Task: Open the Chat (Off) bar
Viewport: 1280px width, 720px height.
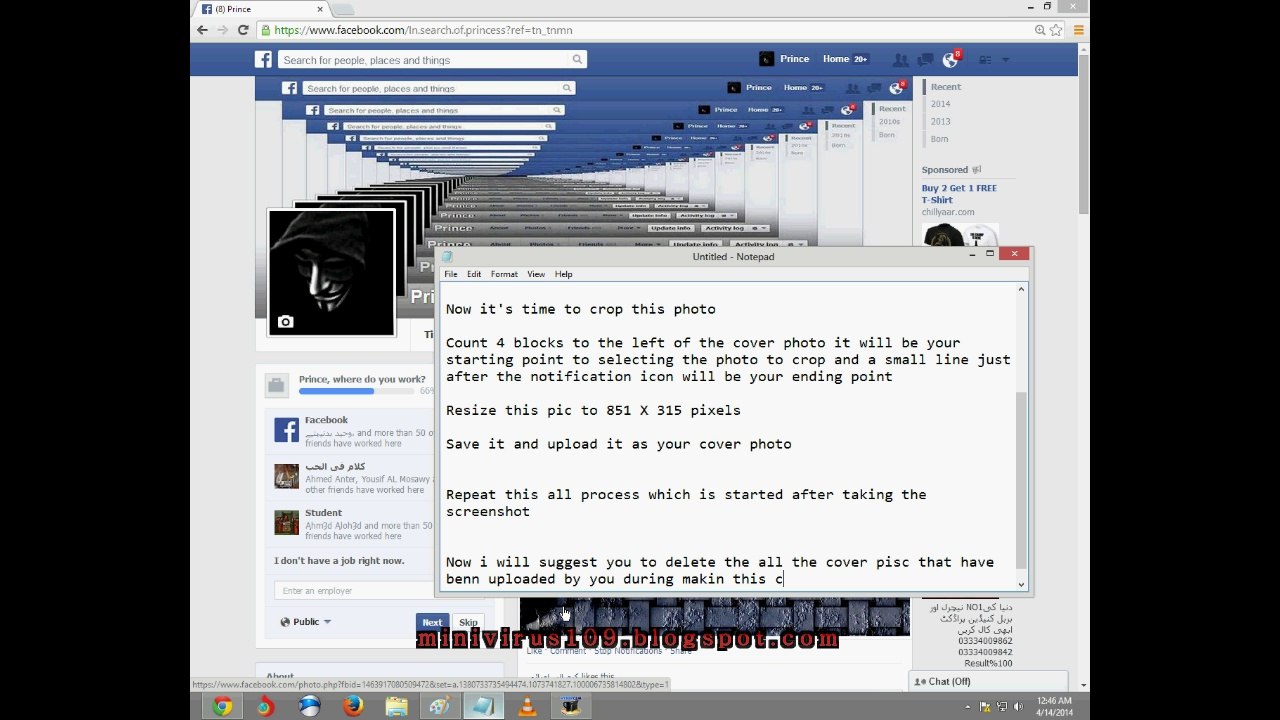Action: pyautogui.click(x=988, y=681)
